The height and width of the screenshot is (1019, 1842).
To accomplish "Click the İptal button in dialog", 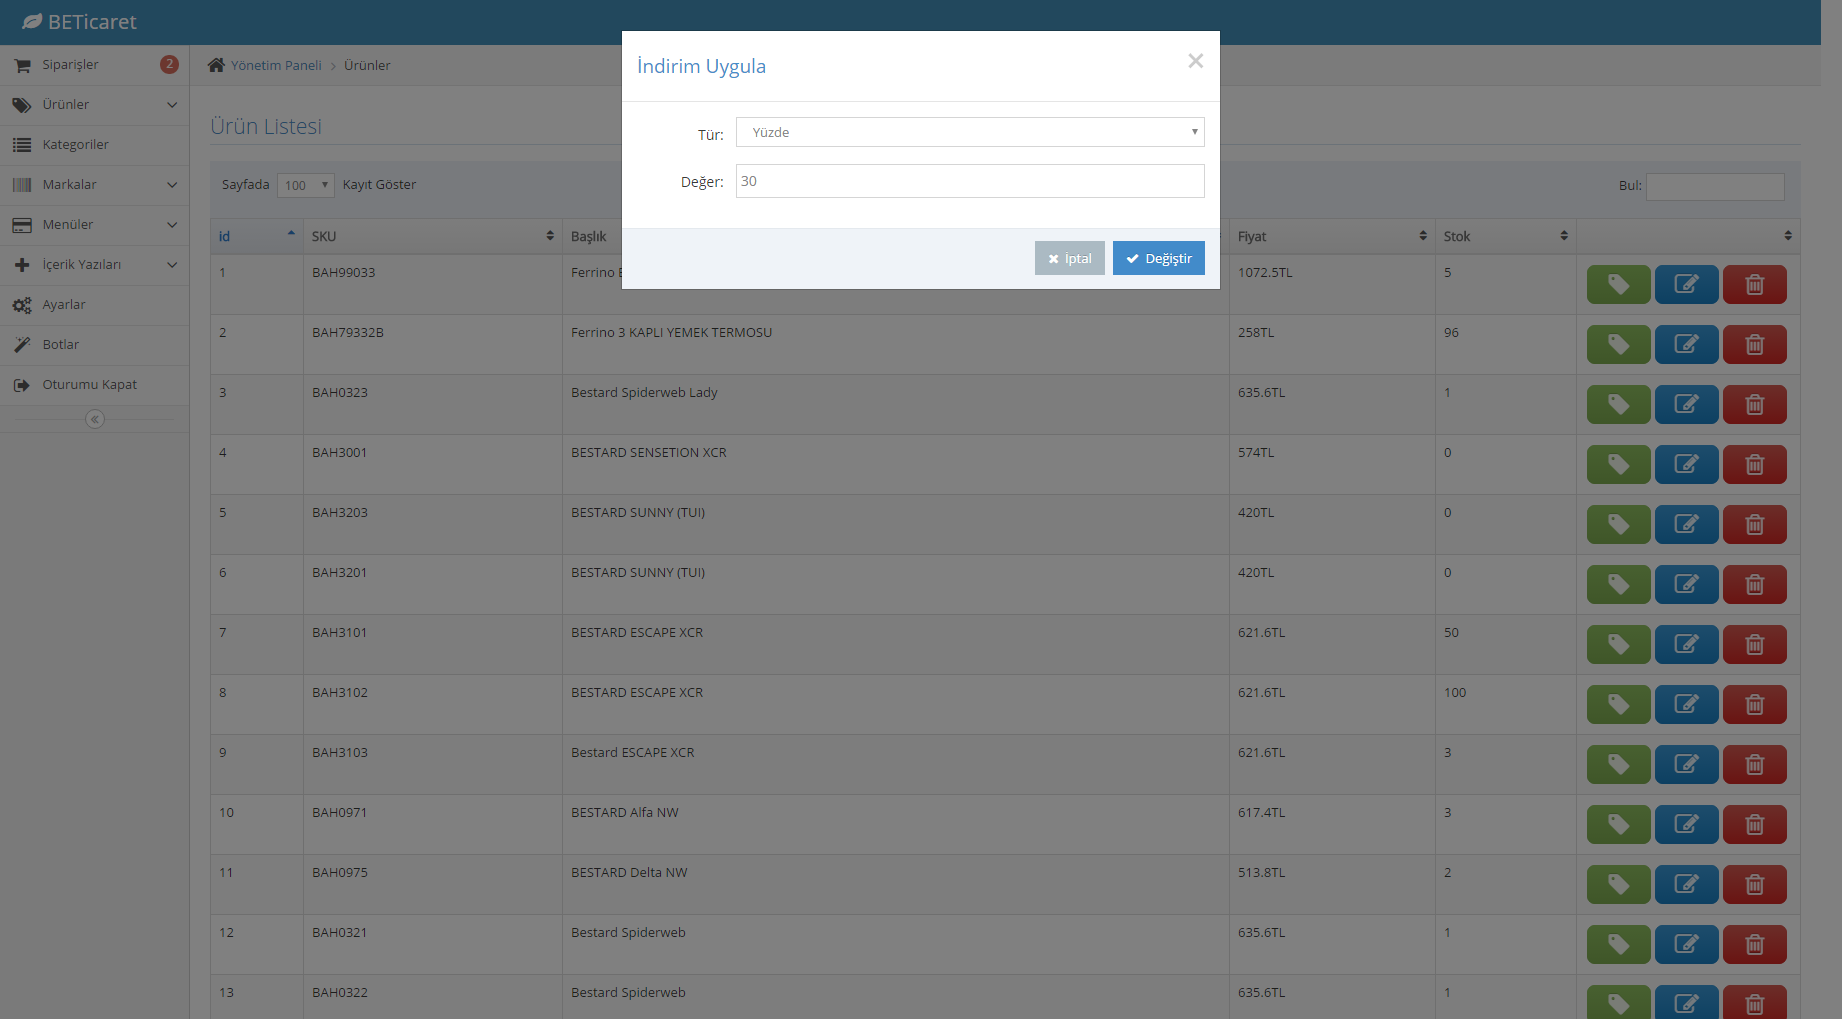I will pyautogui.click(x=1069, y=258).
